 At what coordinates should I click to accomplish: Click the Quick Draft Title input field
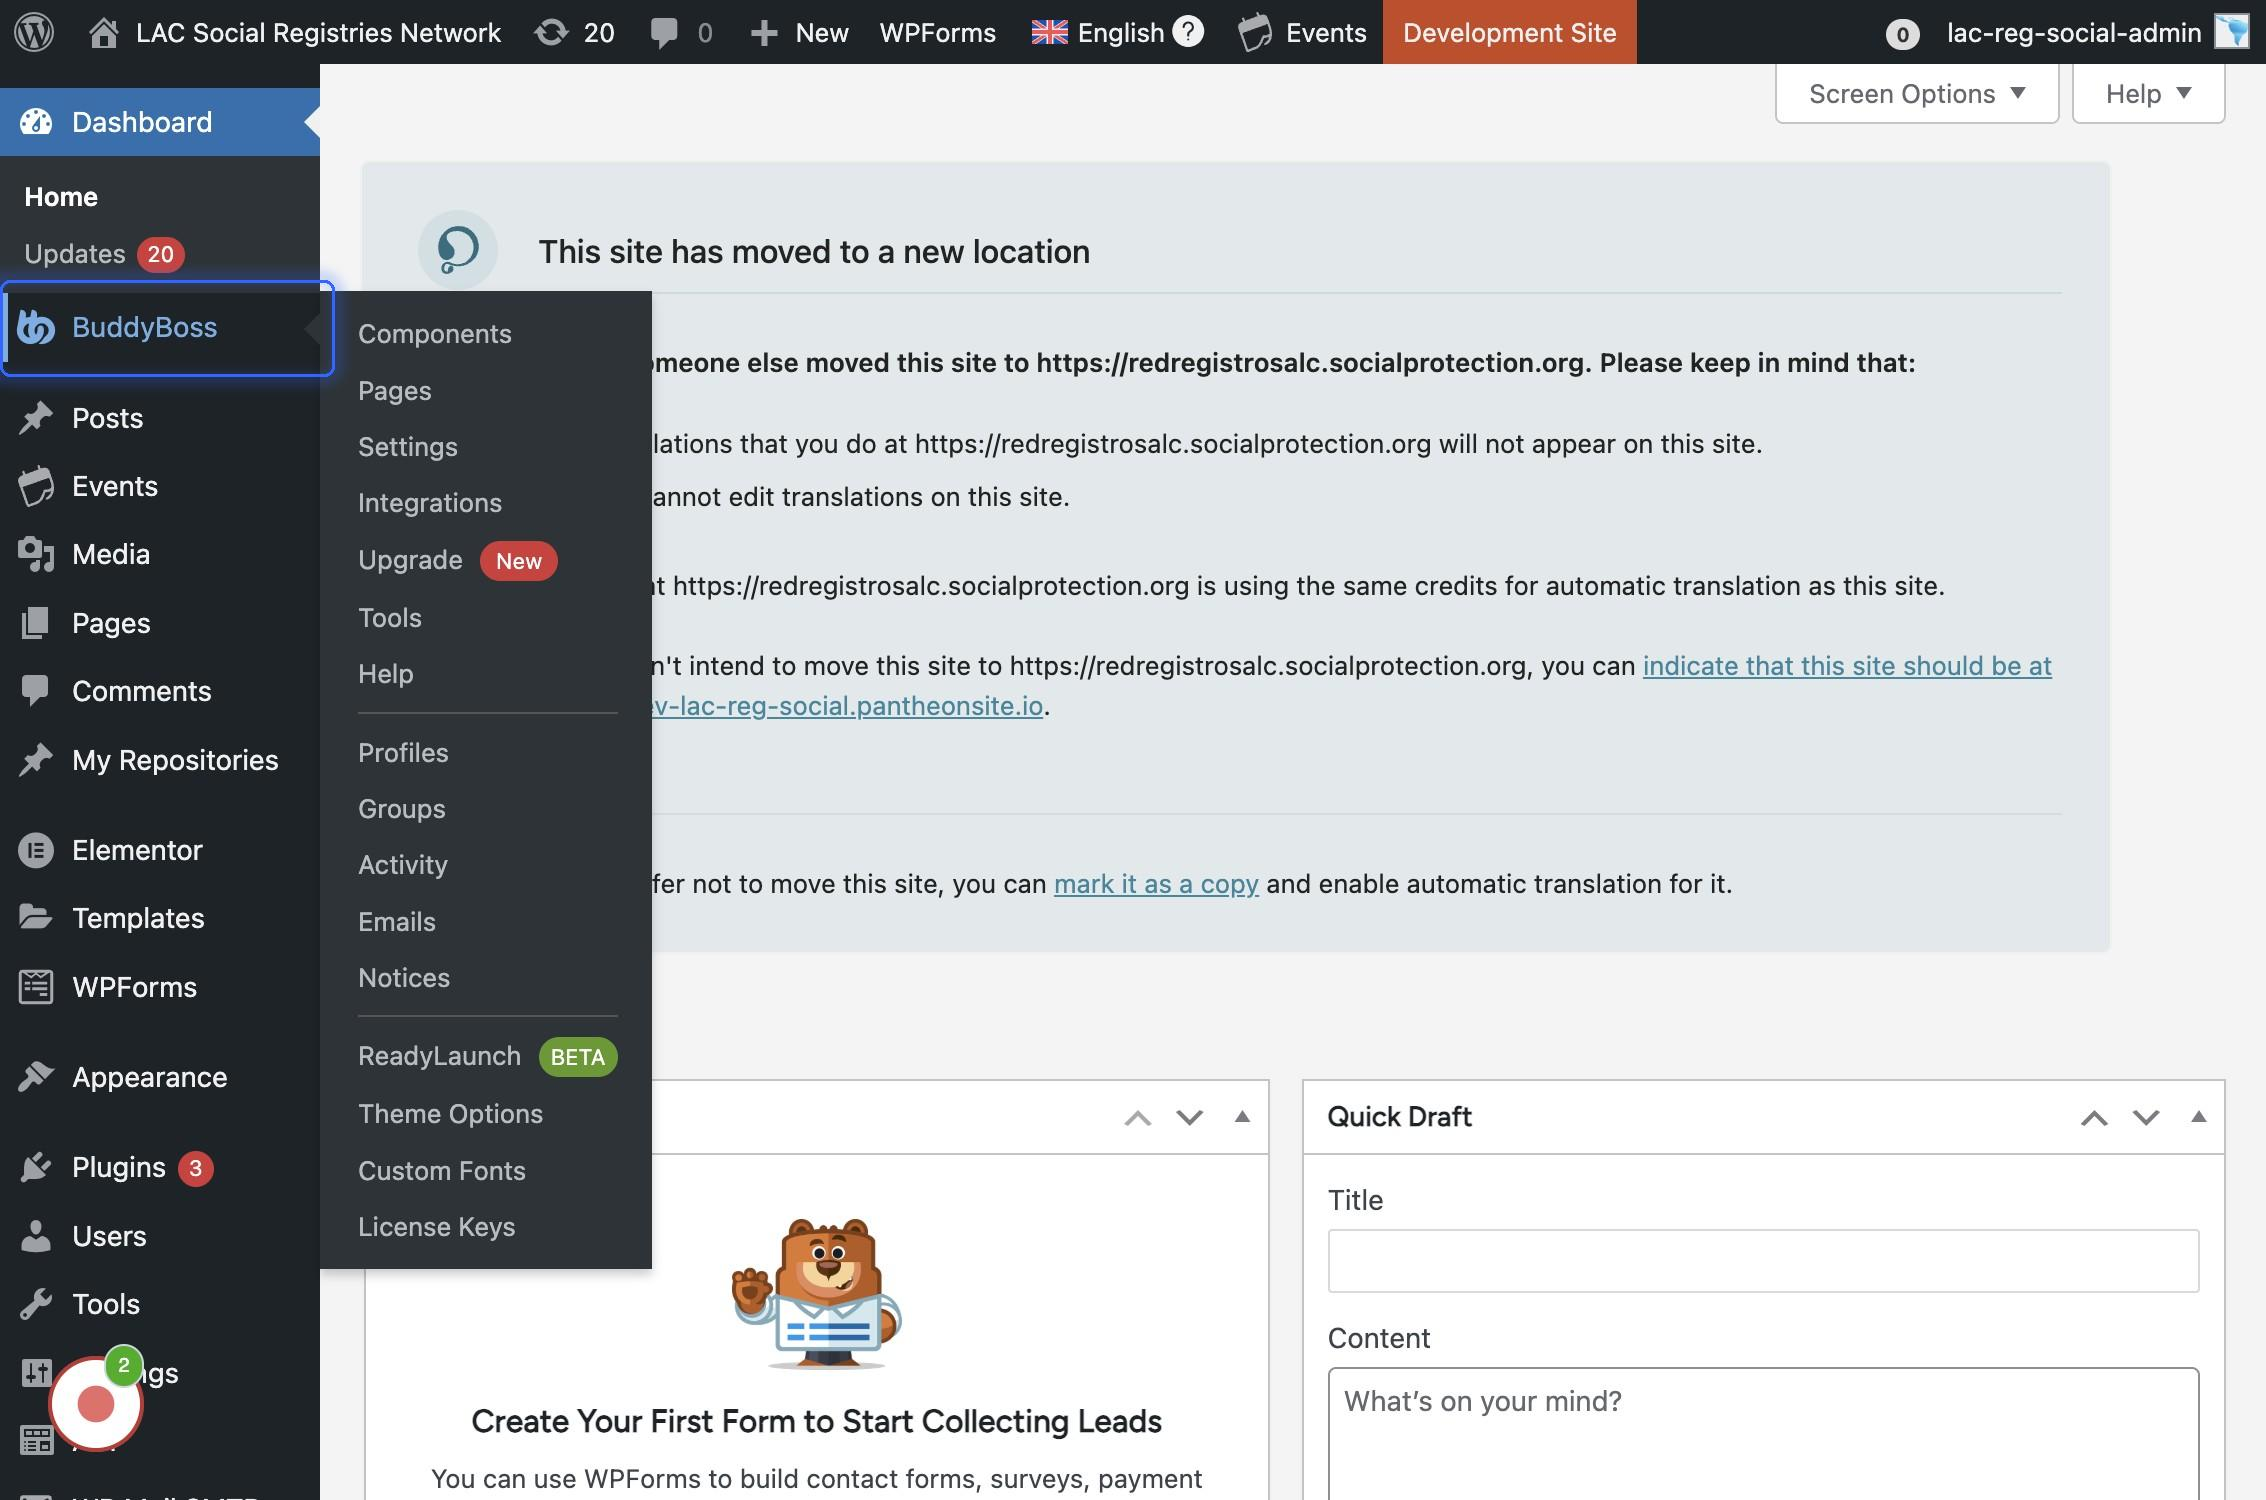click(1762, 1261)
